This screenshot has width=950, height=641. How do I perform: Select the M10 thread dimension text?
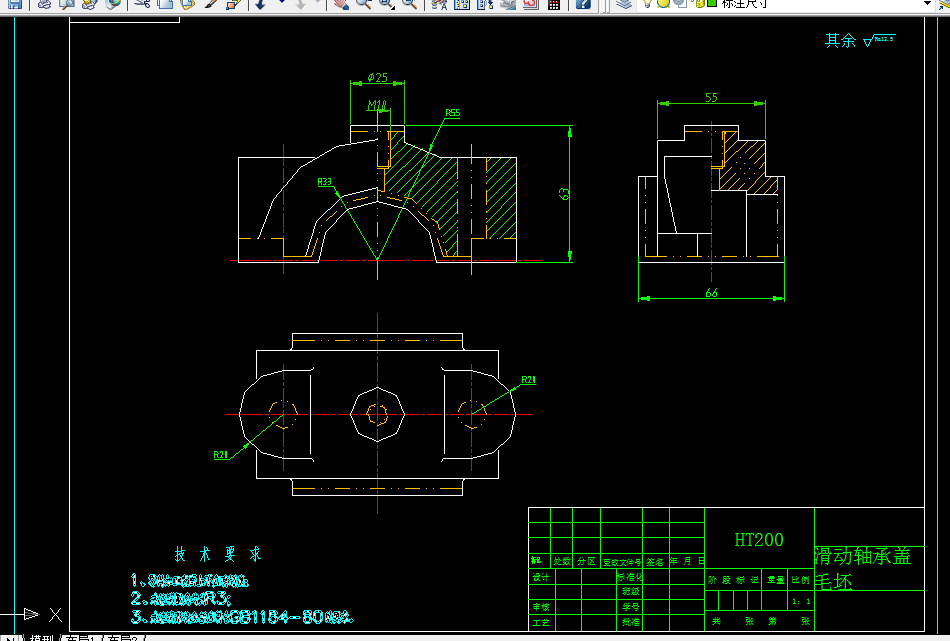377,105
